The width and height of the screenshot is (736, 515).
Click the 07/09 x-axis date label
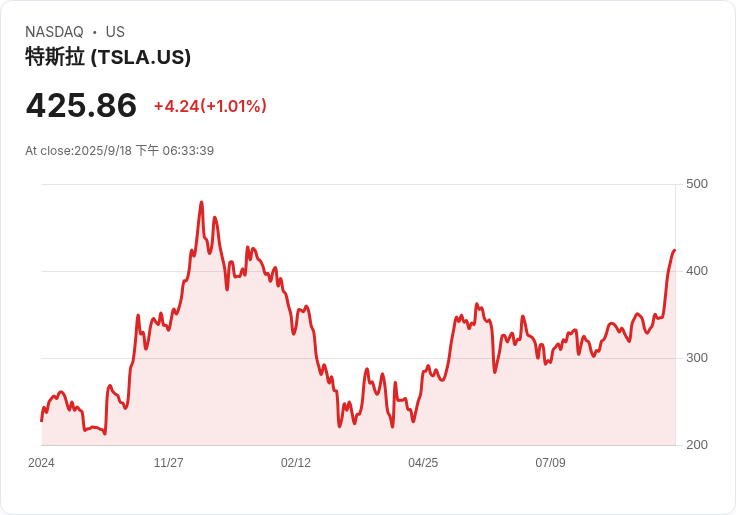[550, 463]
